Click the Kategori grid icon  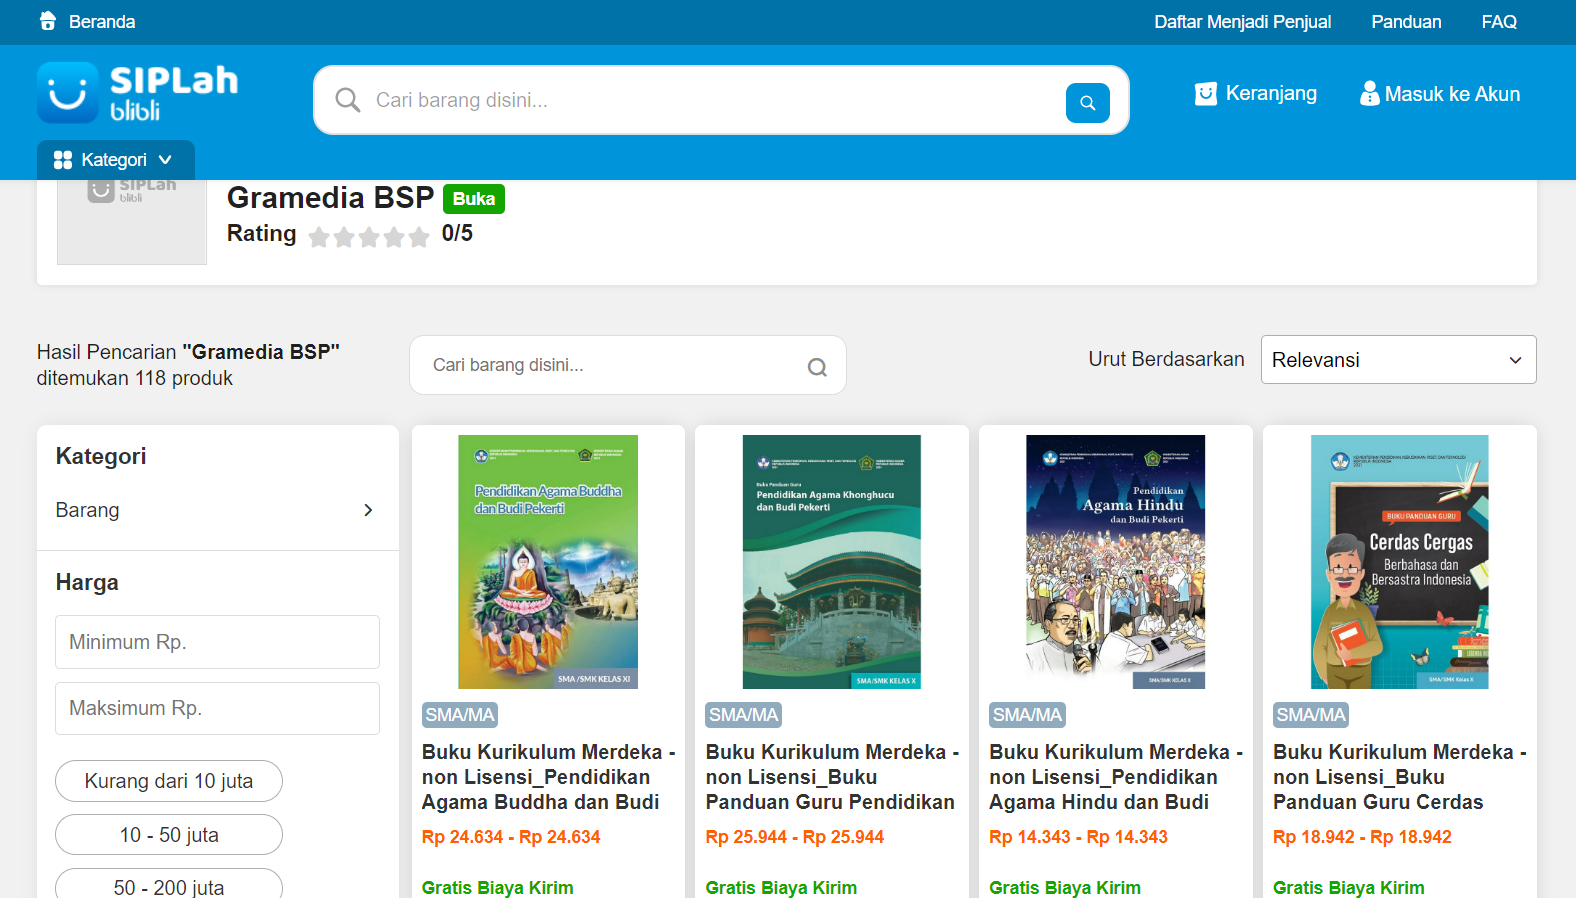point(63,160)
